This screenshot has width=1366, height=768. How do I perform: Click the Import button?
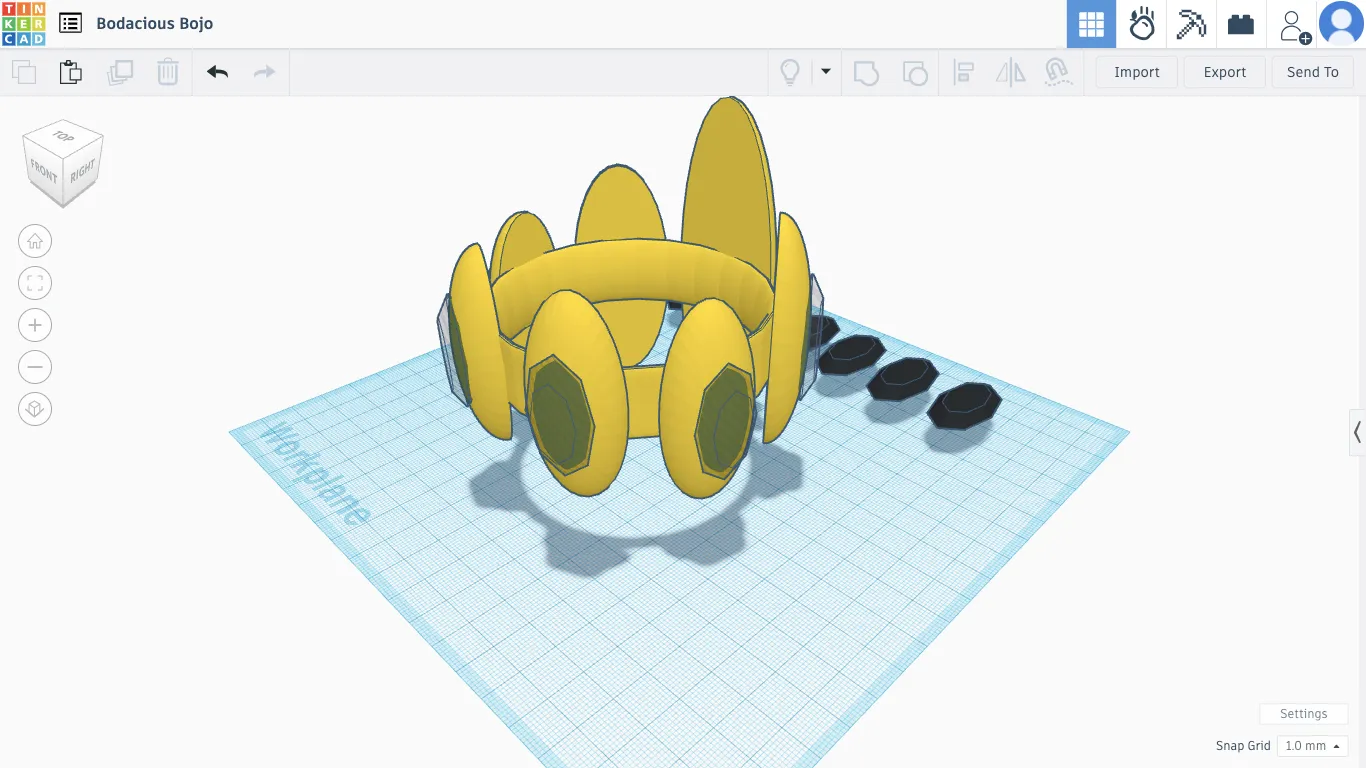pyautogui.click(x=1137, y=72)
